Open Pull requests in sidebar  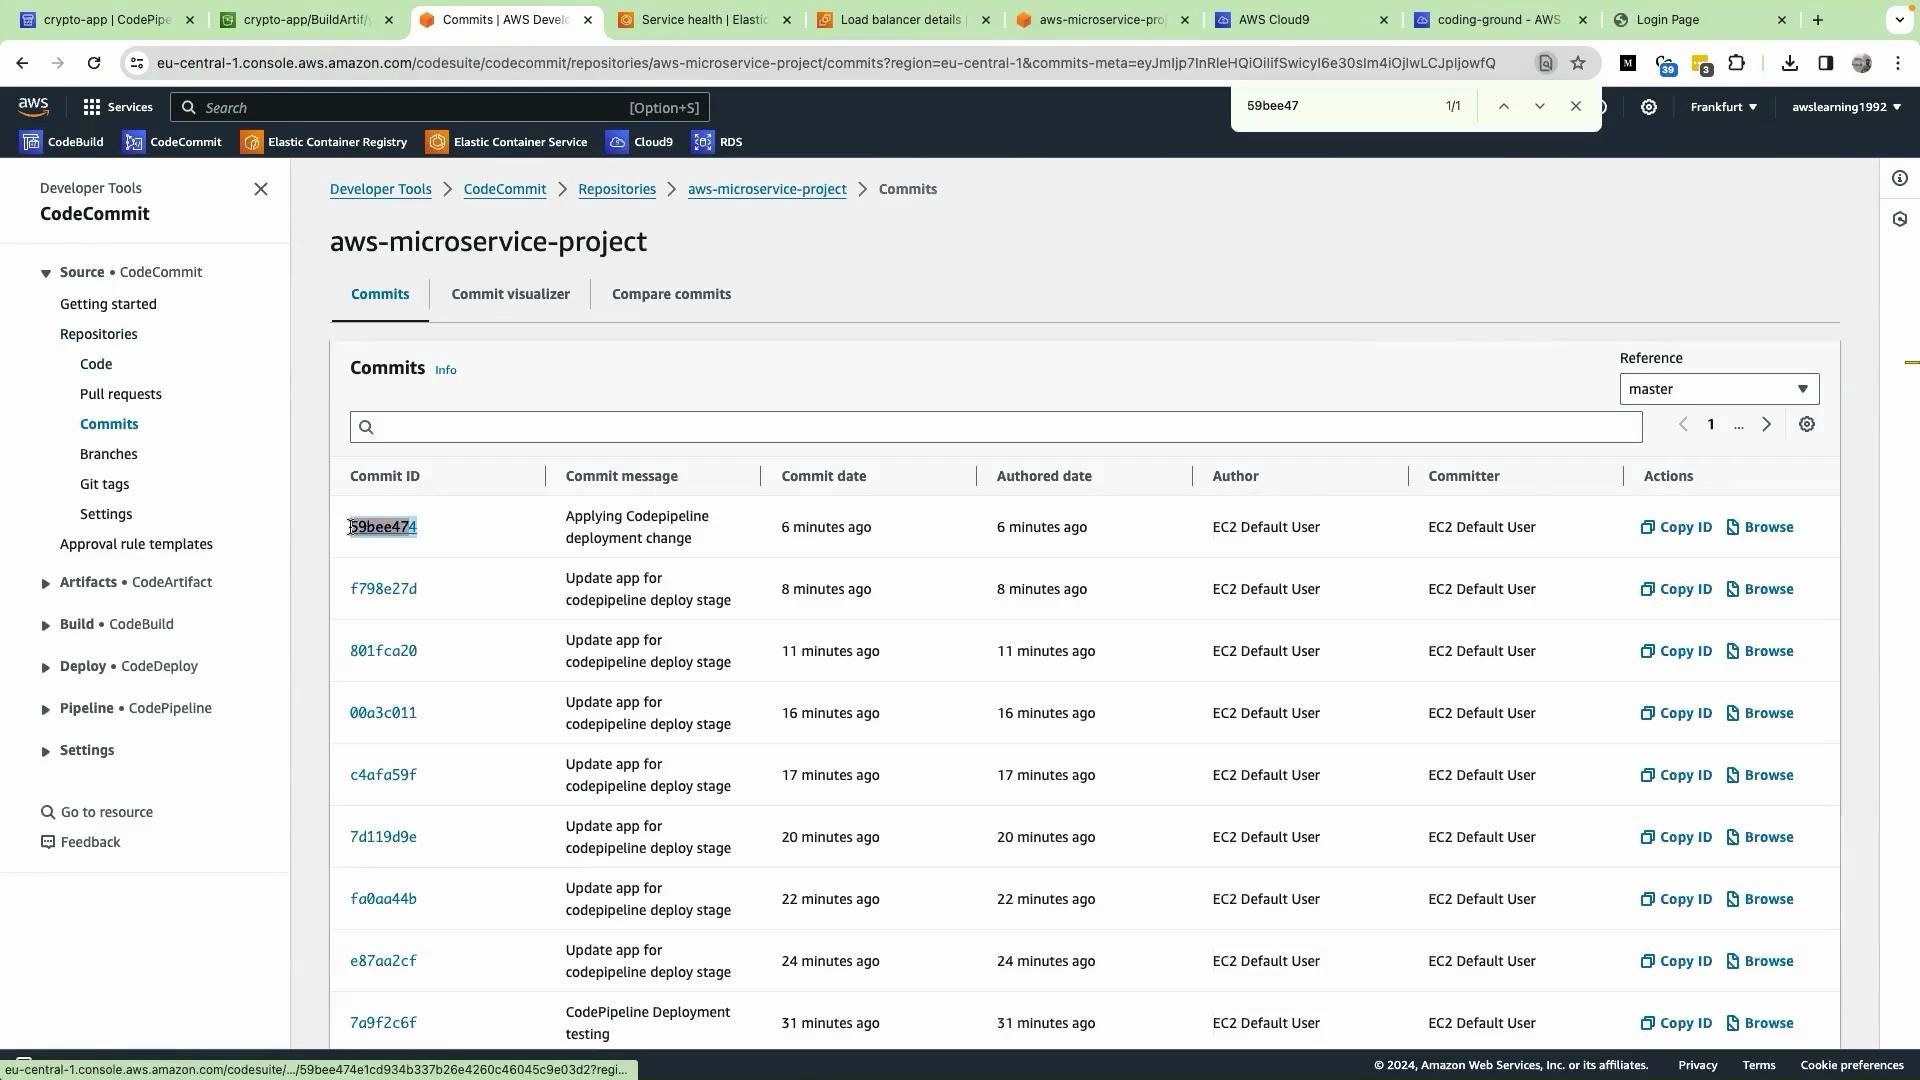coord(121,394)
